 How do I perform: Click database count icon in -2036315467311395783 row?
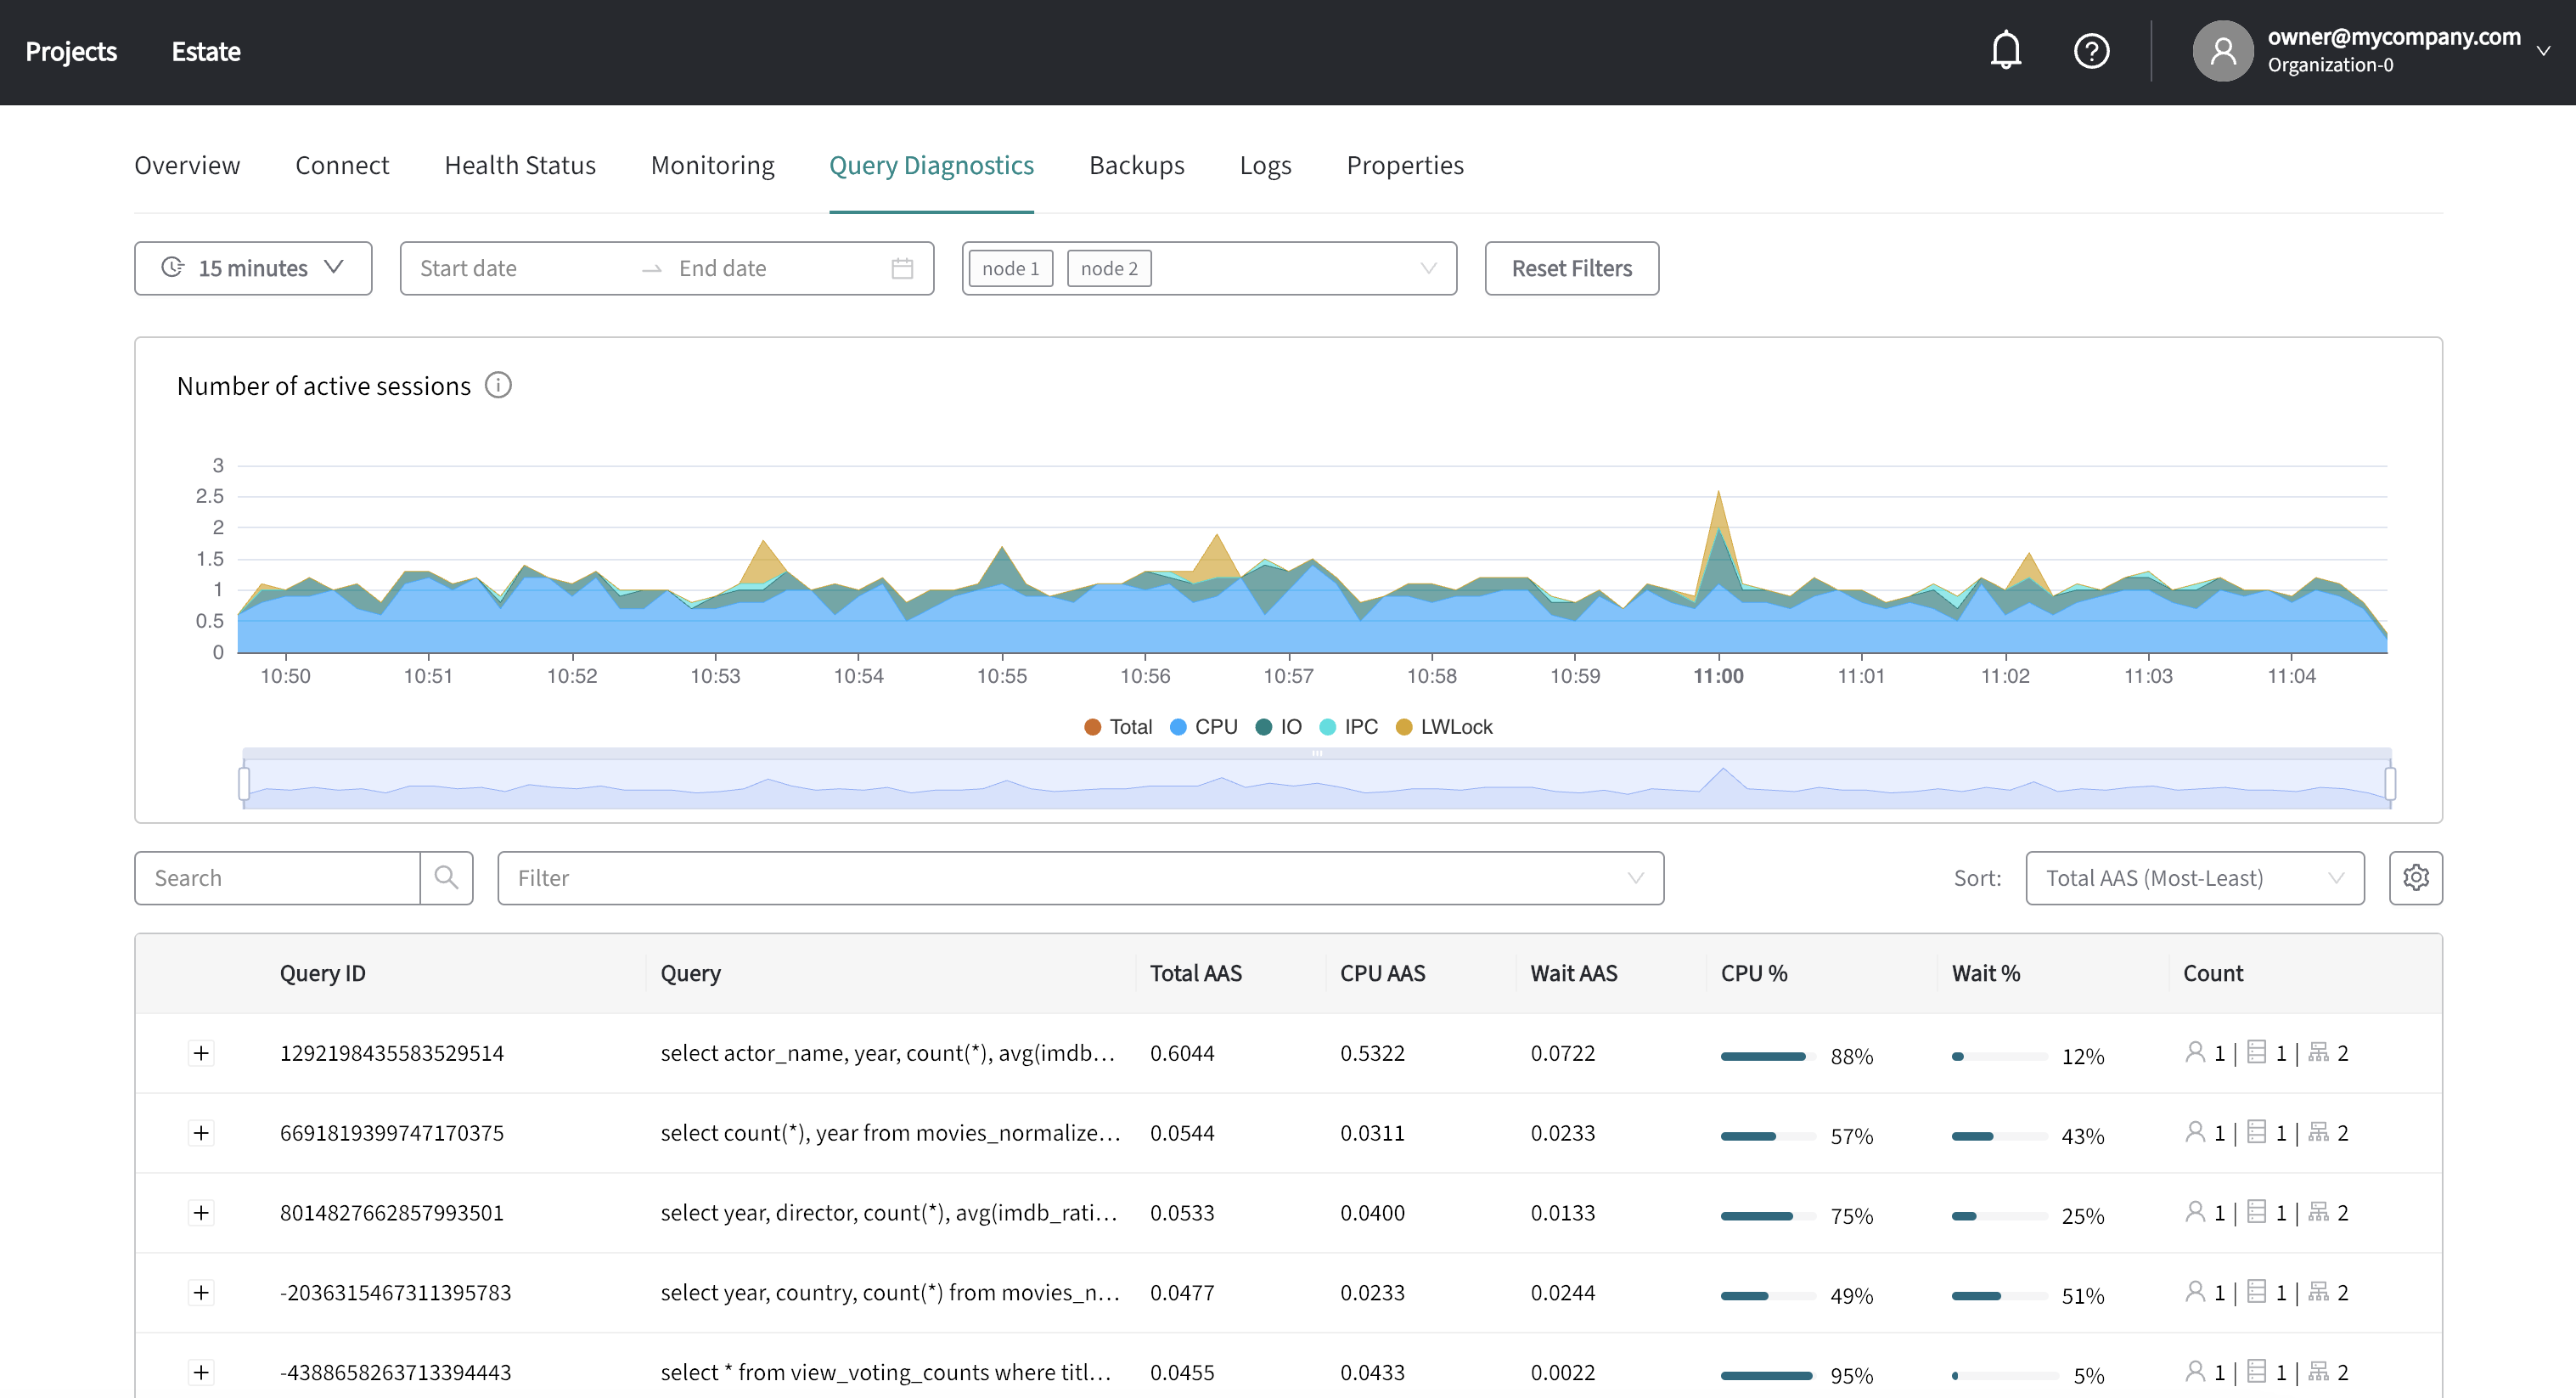[2256, 1292]
